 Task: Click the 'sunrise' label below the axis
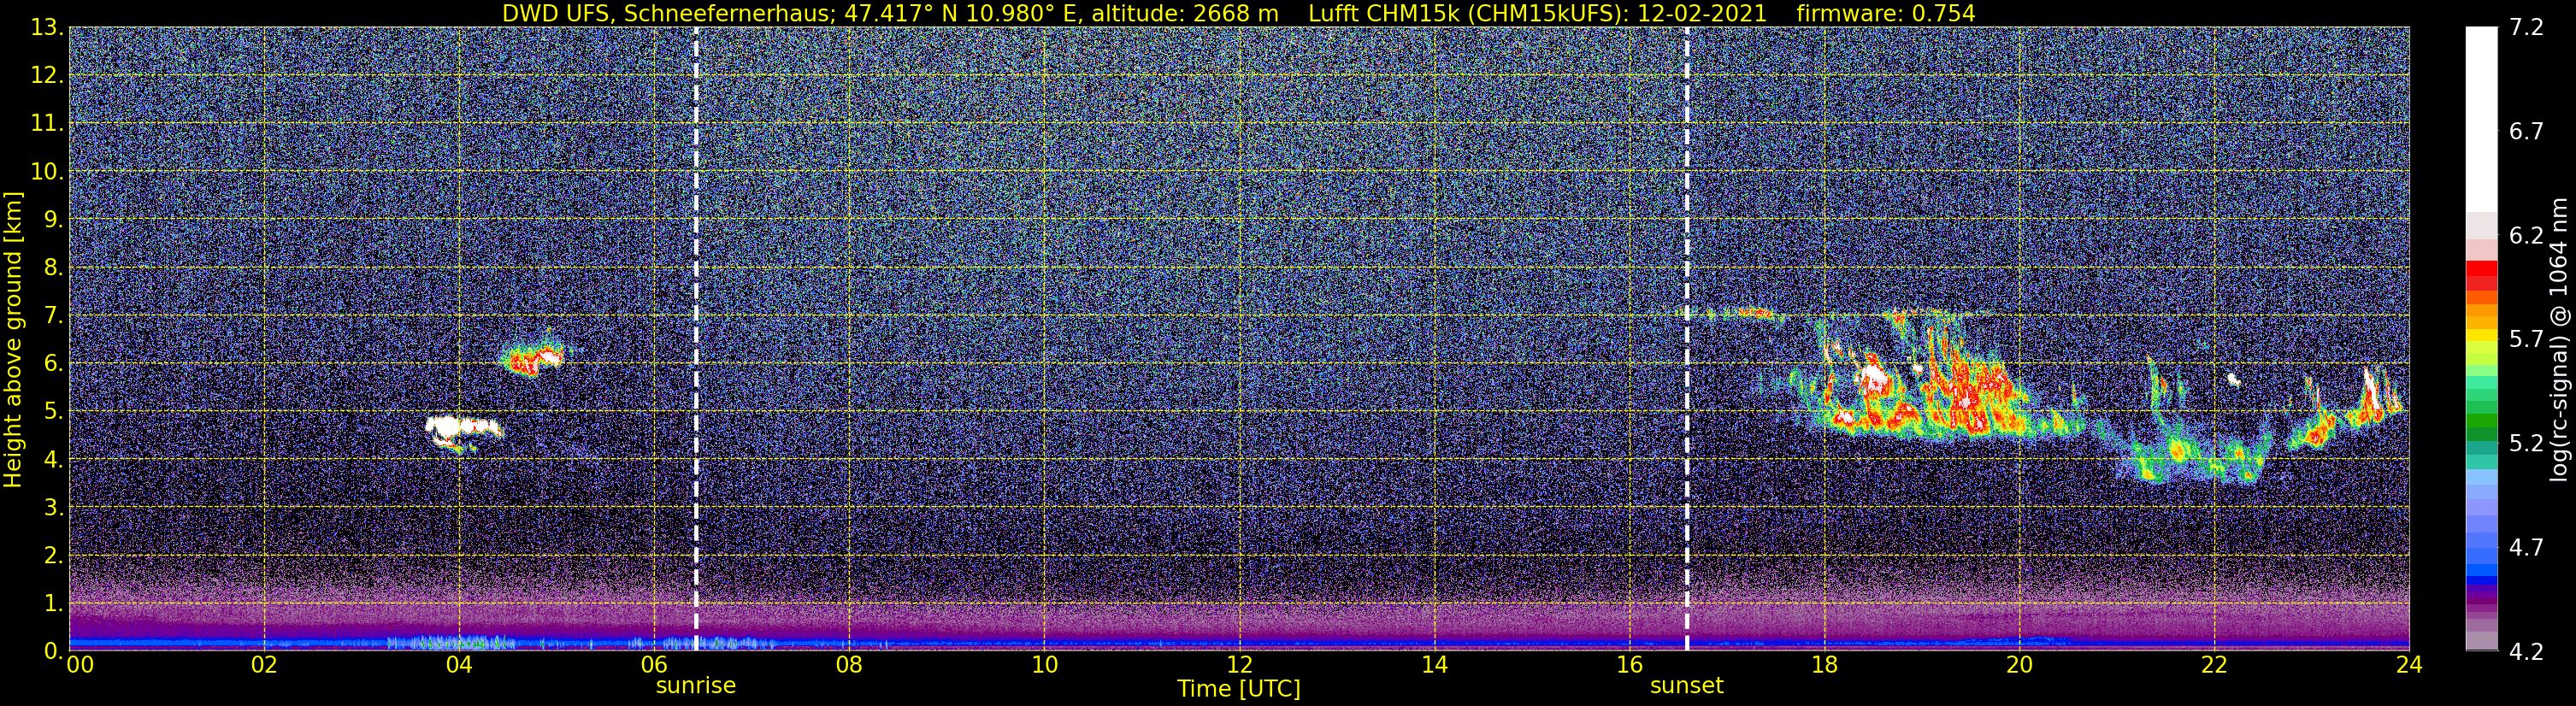(x=695, y=686)
